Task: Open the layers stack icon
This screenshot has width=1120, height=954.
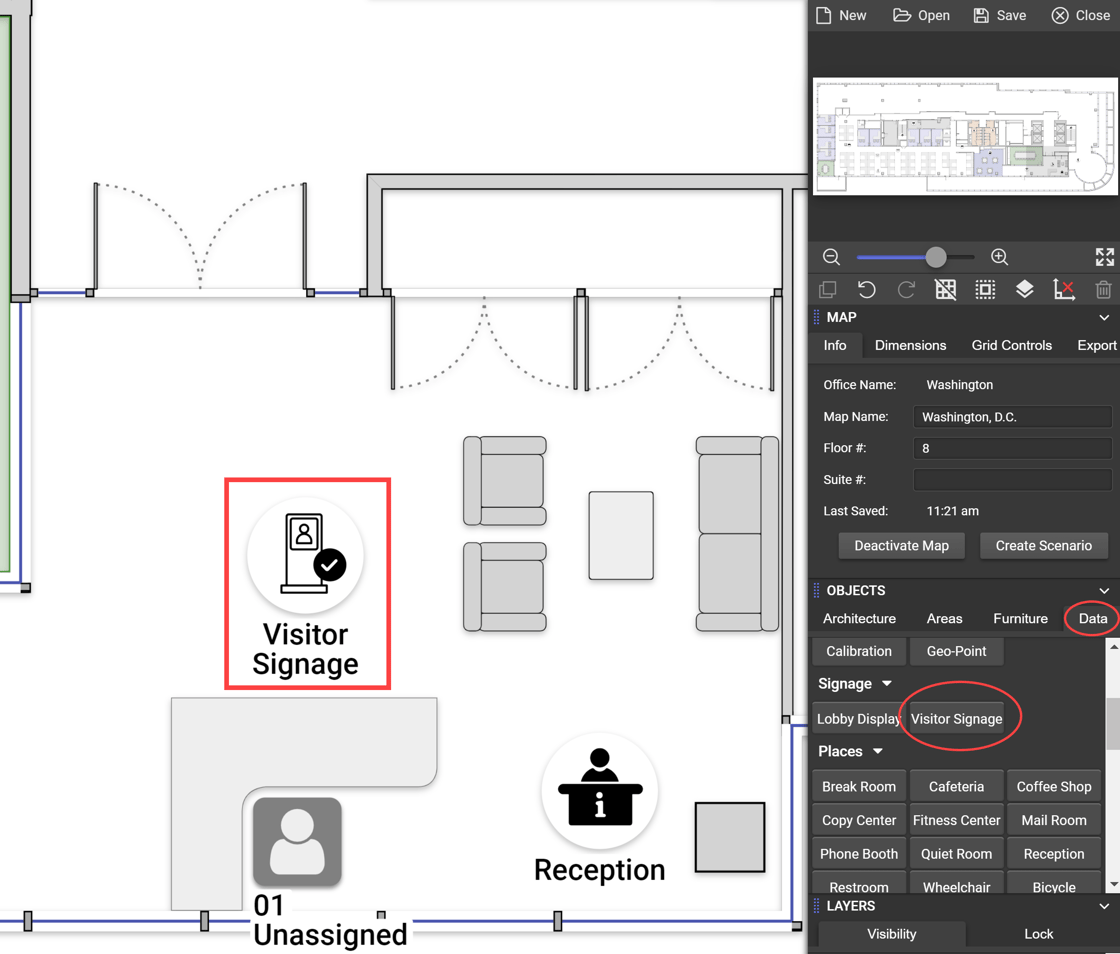Action: point(1024,290)
